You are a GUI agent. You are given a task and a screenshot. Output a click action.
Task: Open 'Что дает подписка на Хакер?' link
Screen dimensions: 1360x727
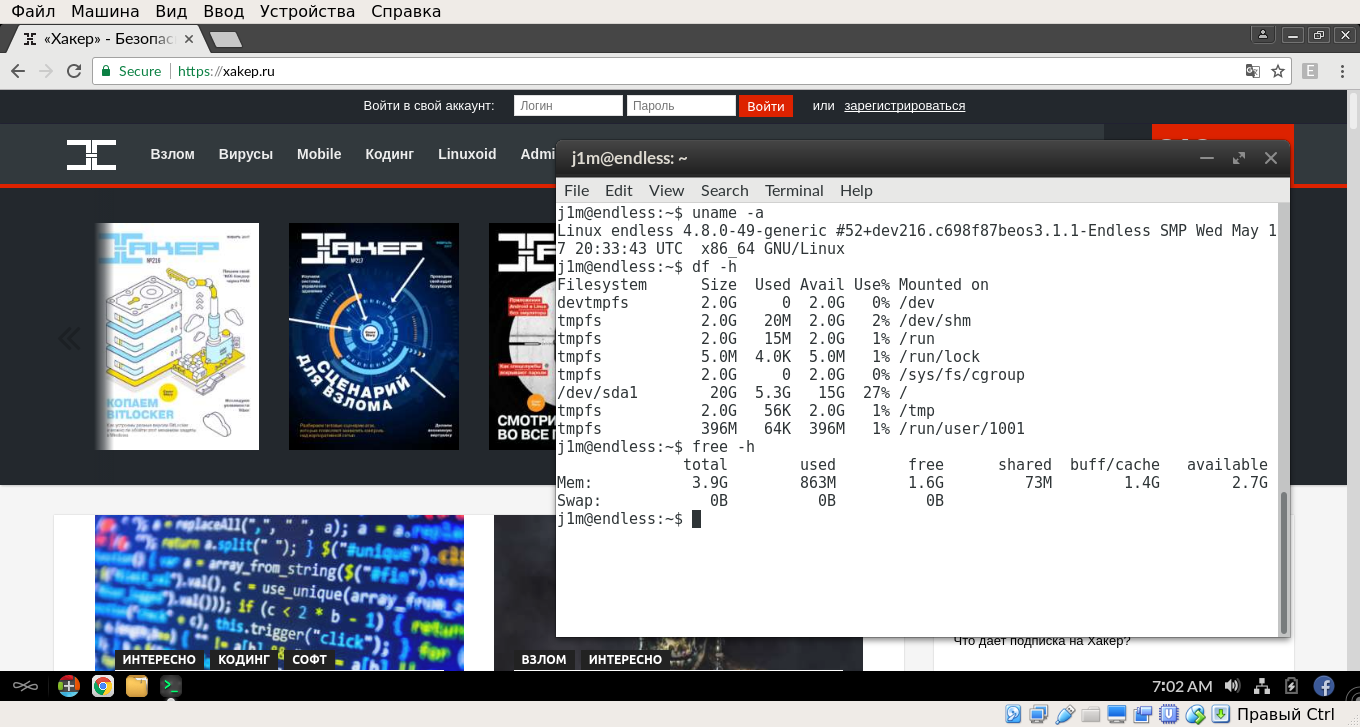click(1042, 641)
